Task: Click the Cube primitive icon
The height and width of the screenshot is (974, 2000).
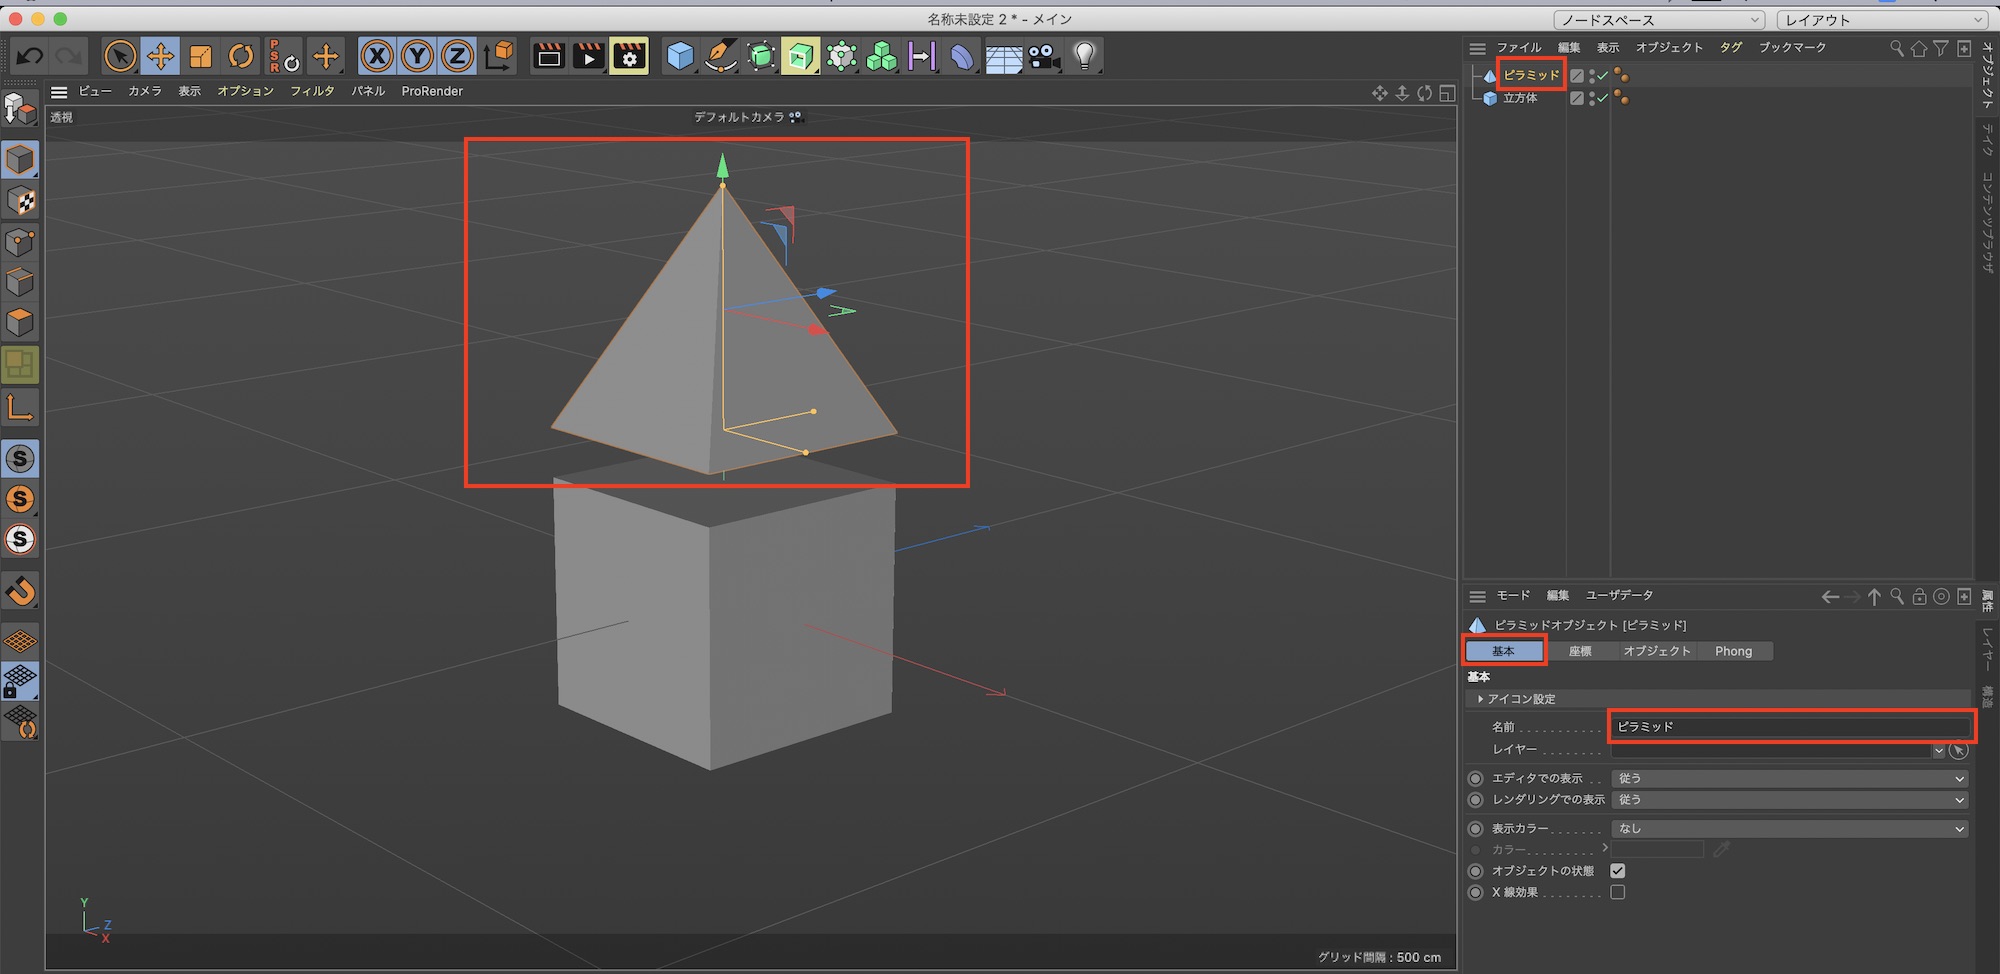Action: point(680,56)
